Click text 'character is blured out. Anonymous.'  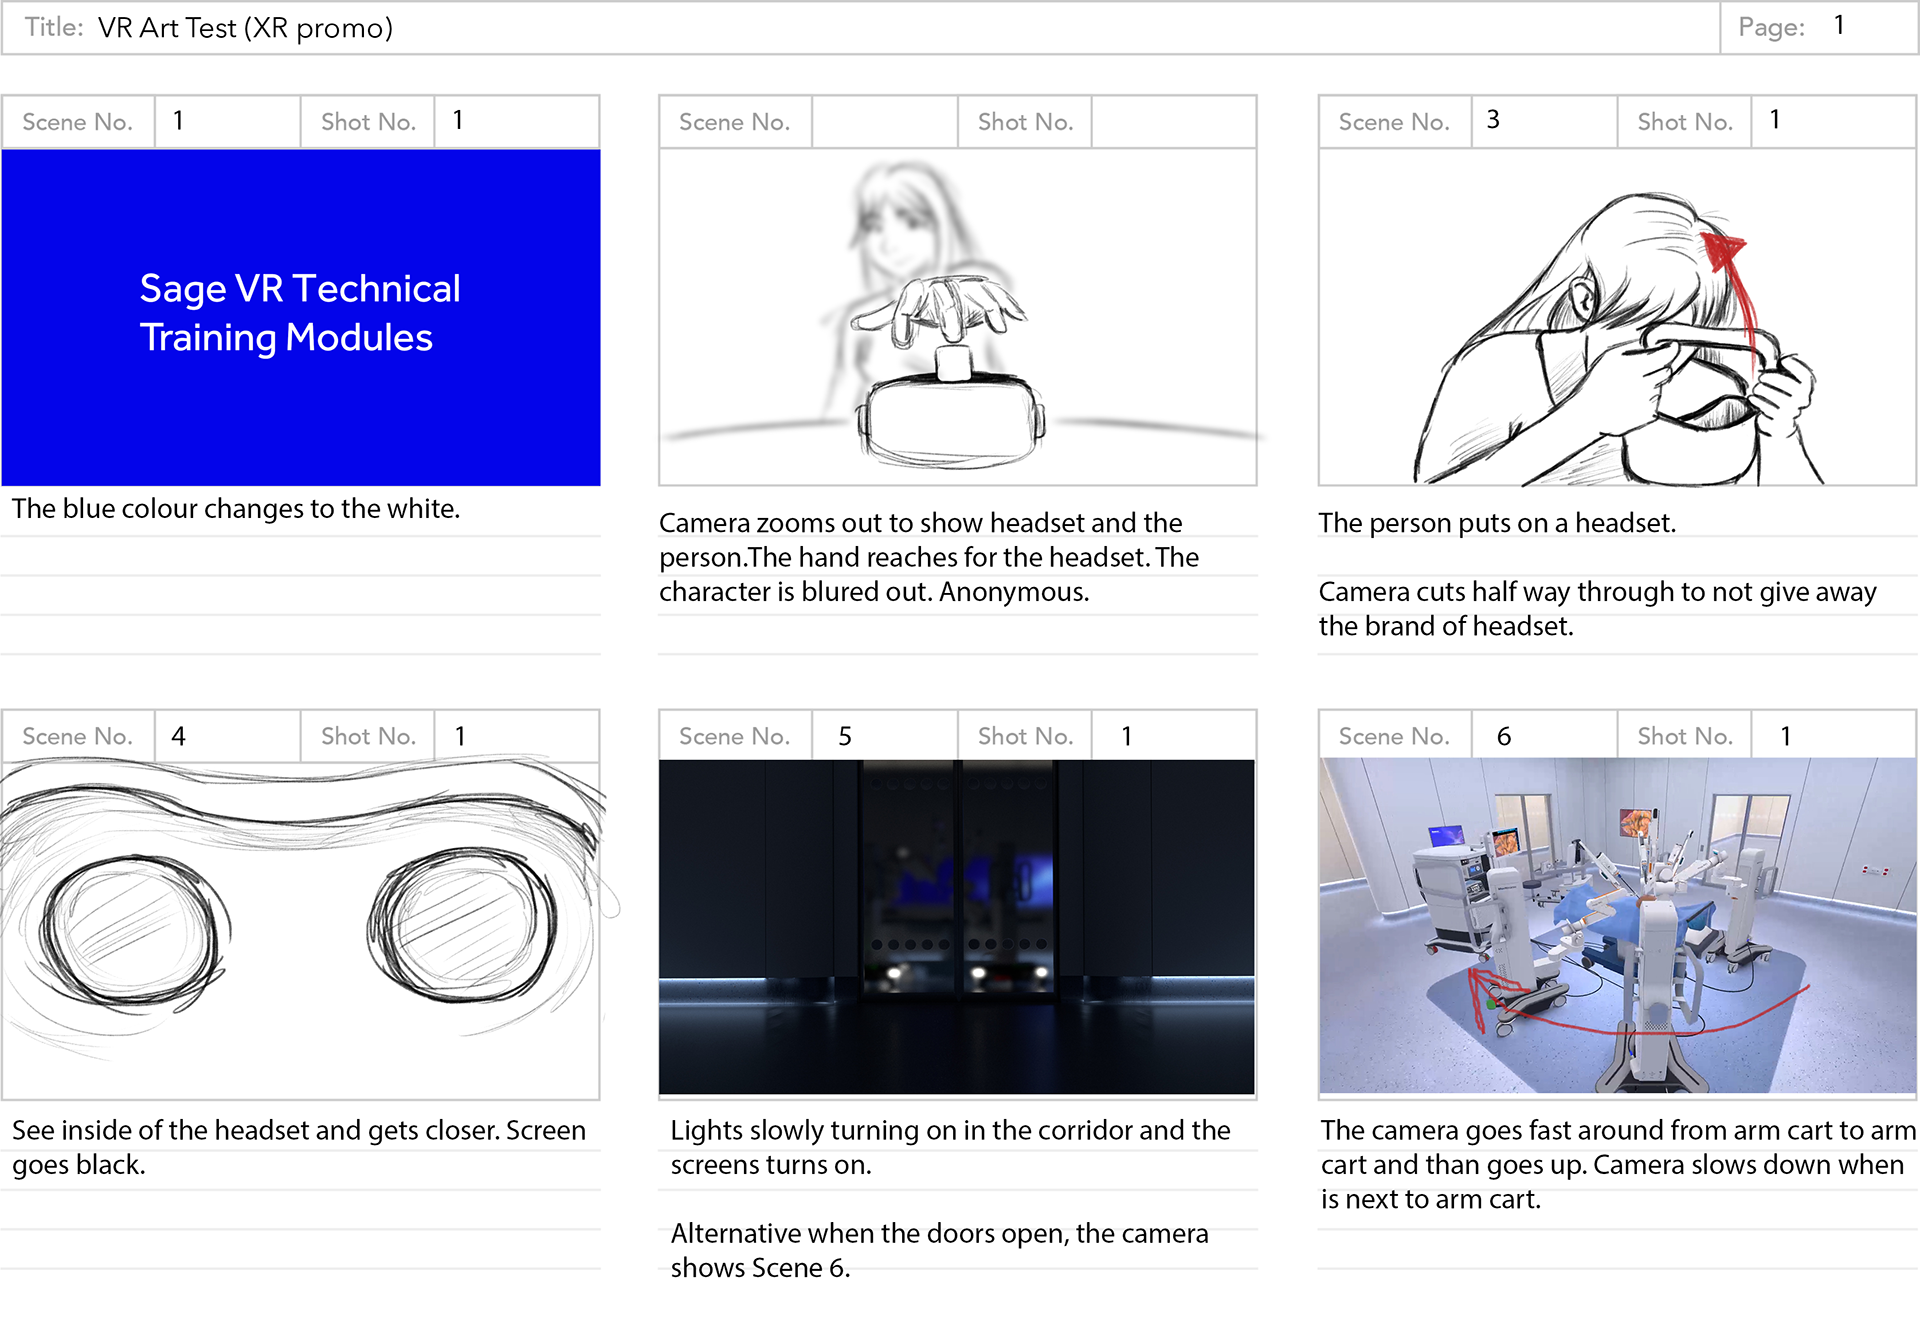(x=874, y=592)
